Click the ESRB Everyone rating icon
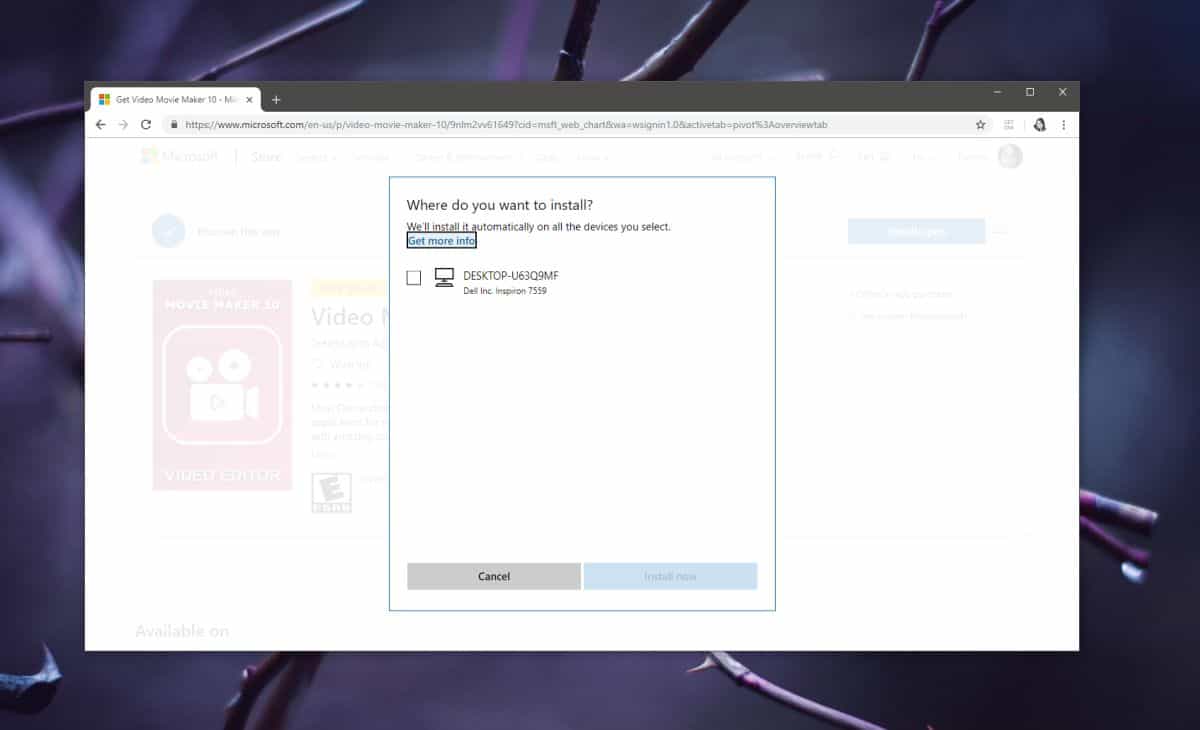 coord(331,493)
